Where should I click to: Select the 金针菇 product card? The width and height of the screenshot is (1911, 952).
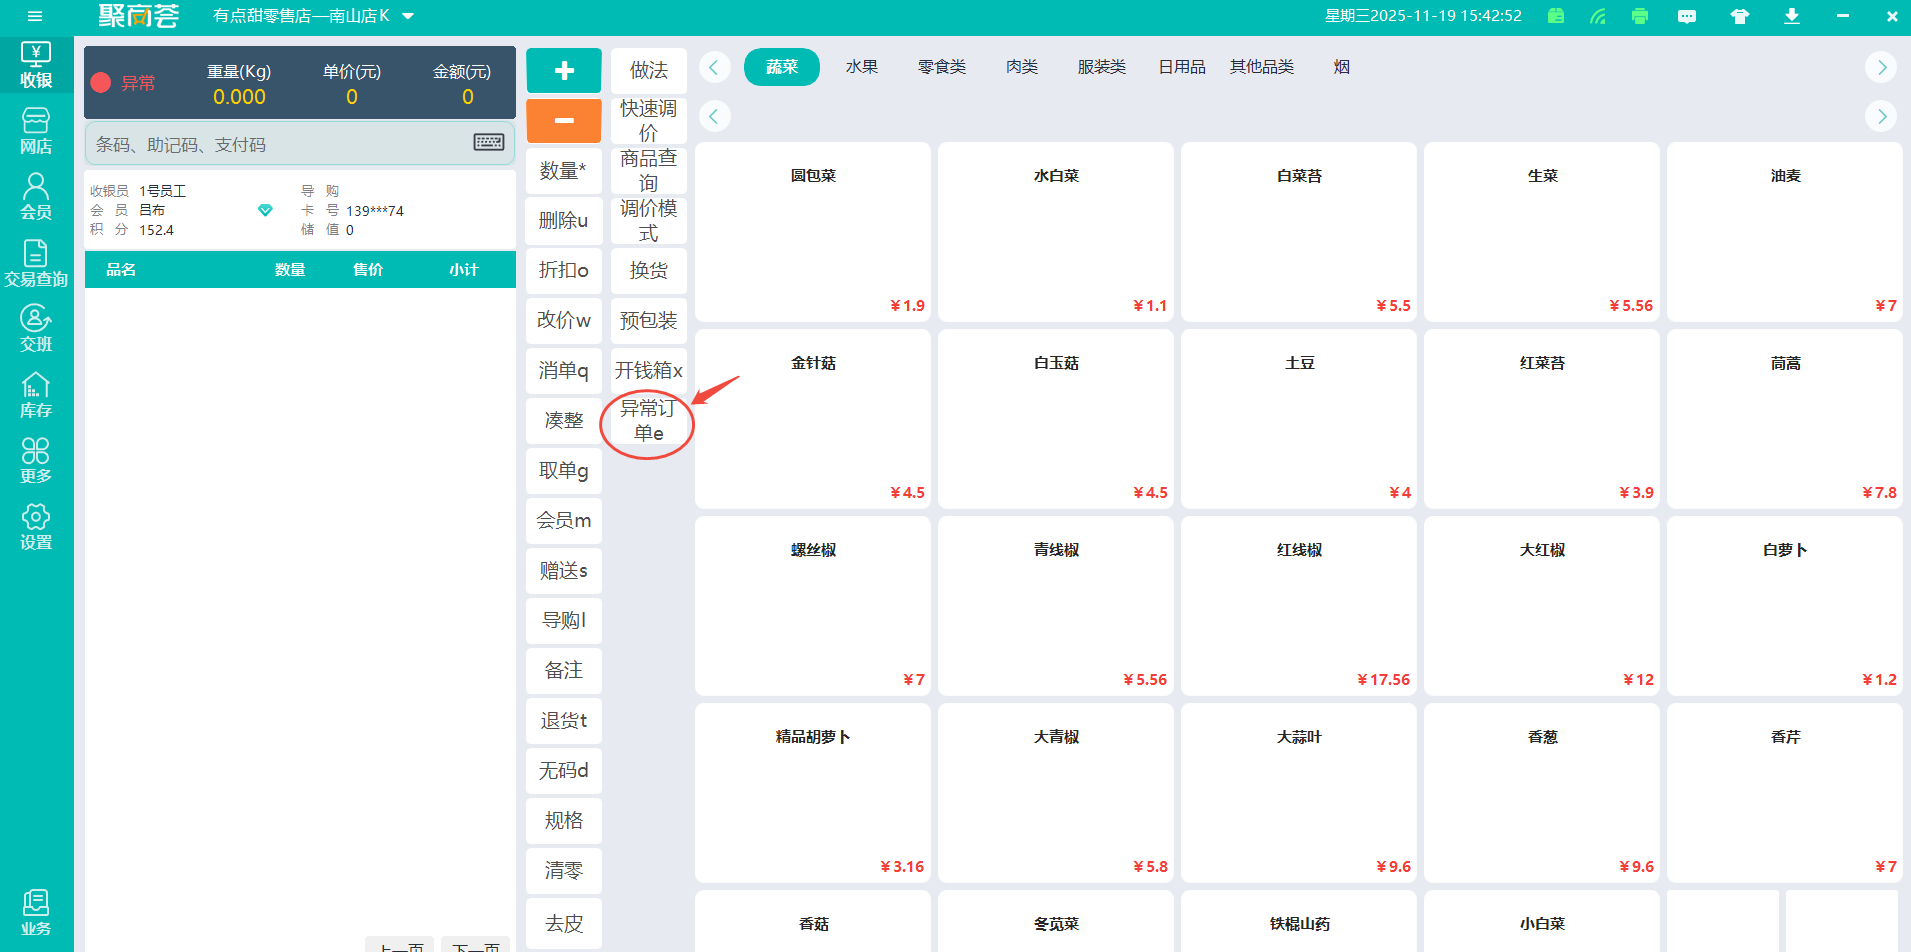tap(813, 419)
